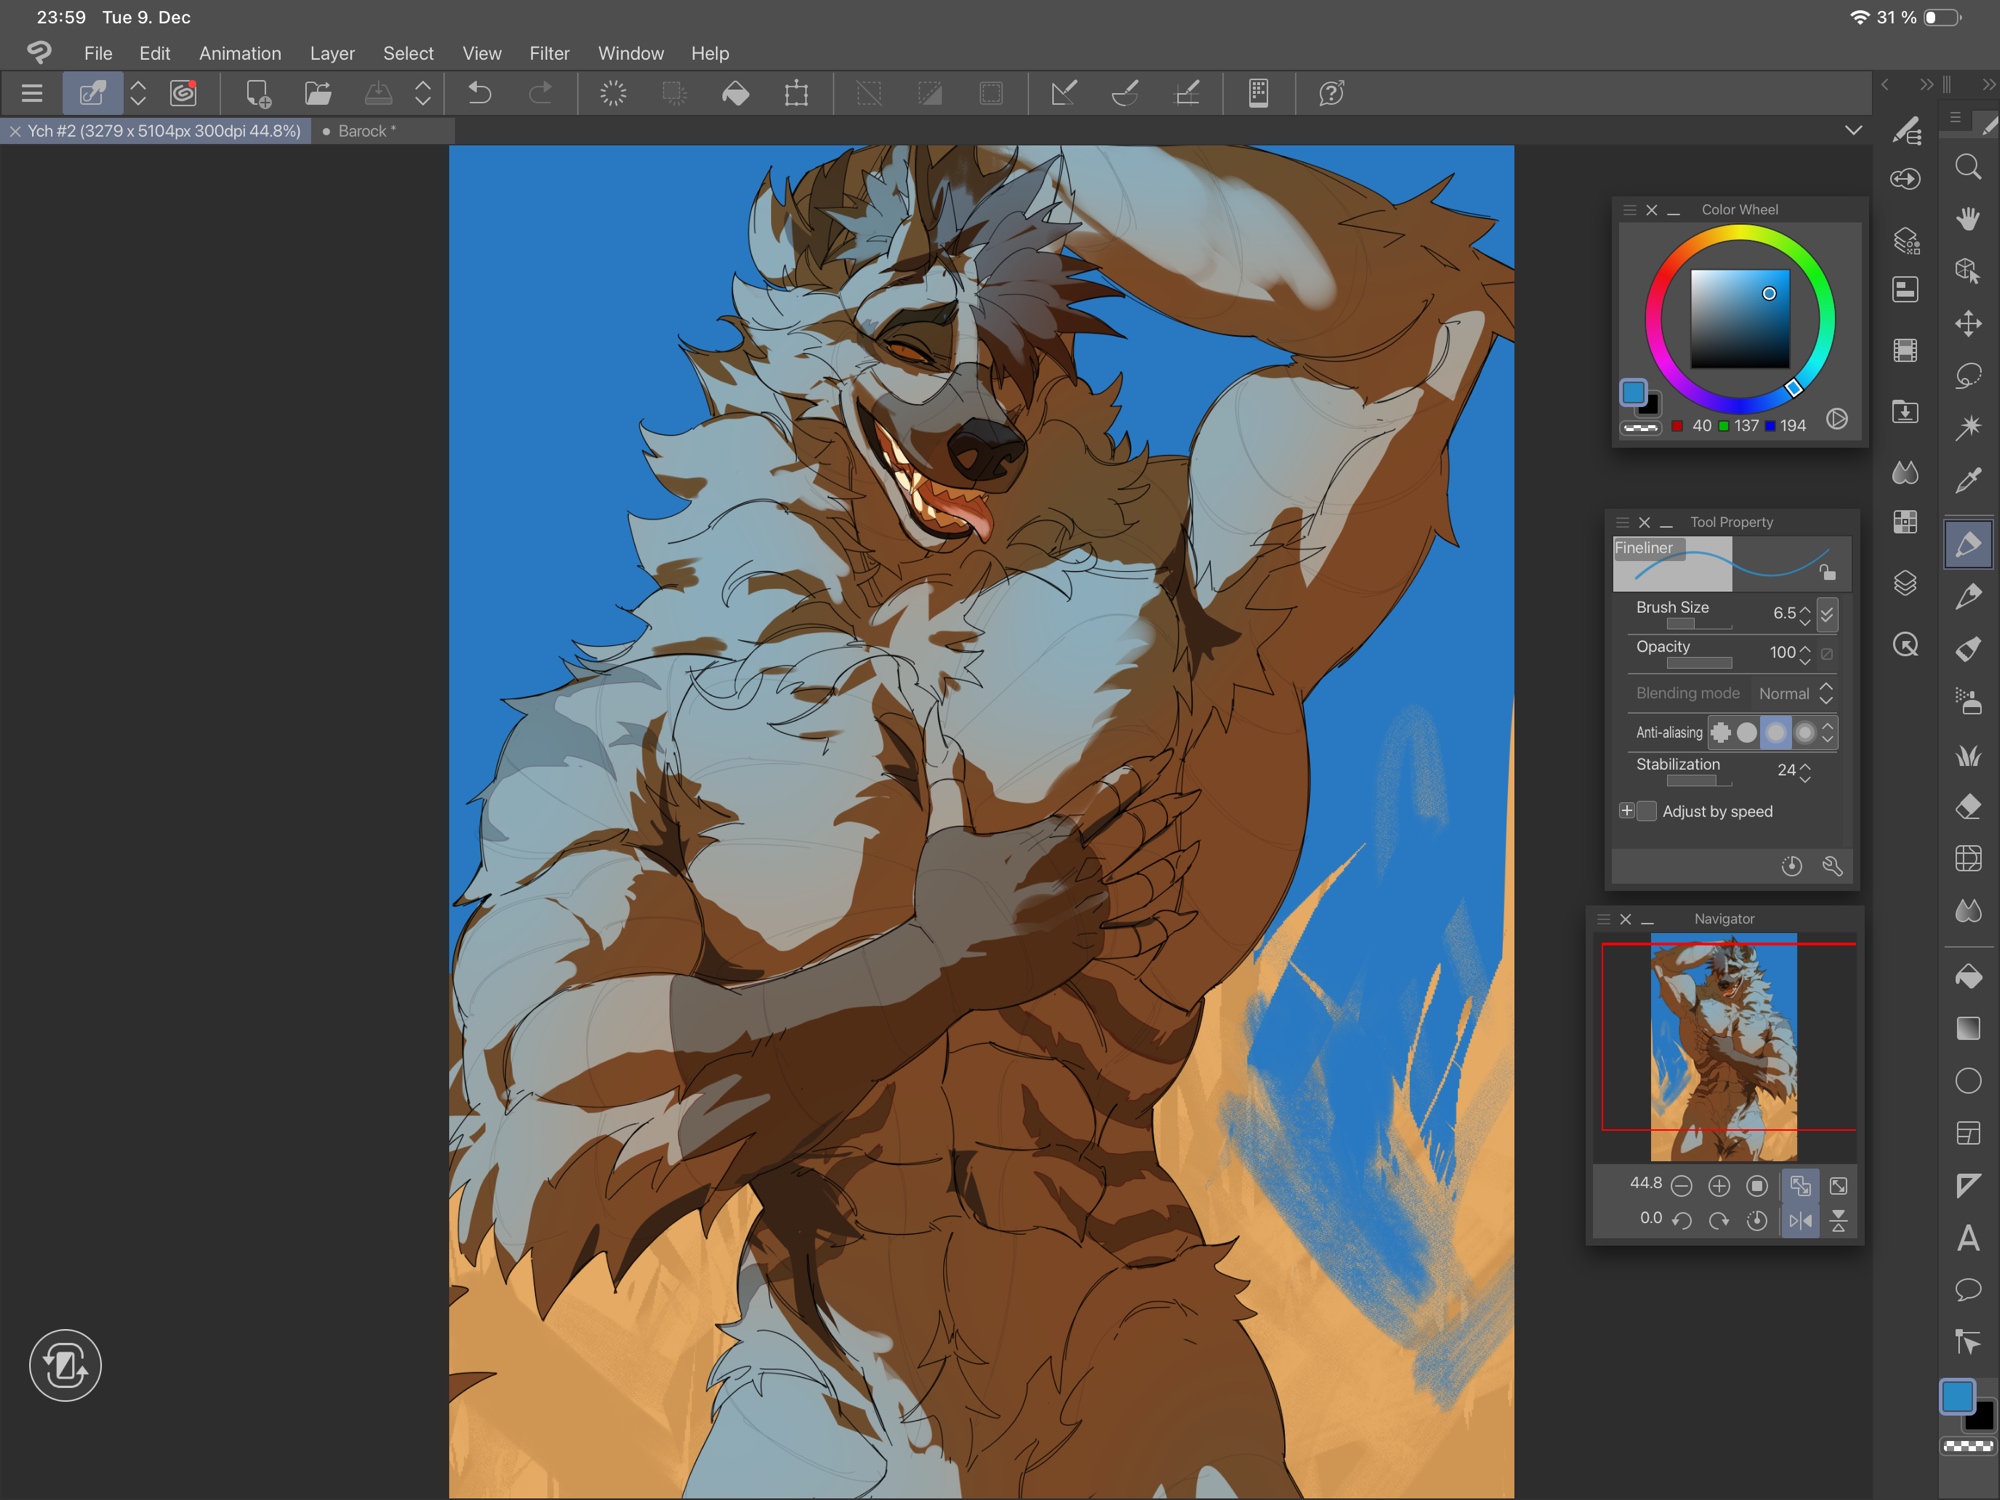This screenshot has width=2000, height=1500.
Task: Expand Adjust by speed plus expander
Action: [x=1626, y=811]
